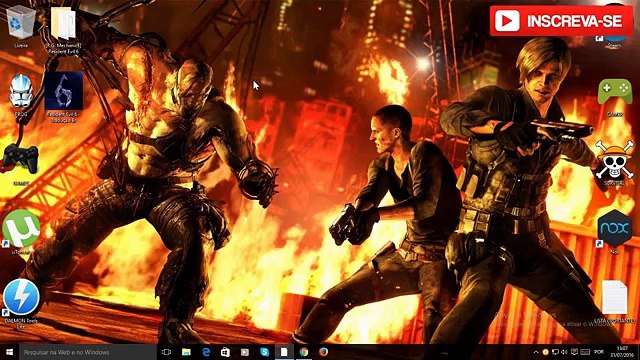The image size is (640, 360).
Task: Click the orange round tray icon
Action: [546, 352]
